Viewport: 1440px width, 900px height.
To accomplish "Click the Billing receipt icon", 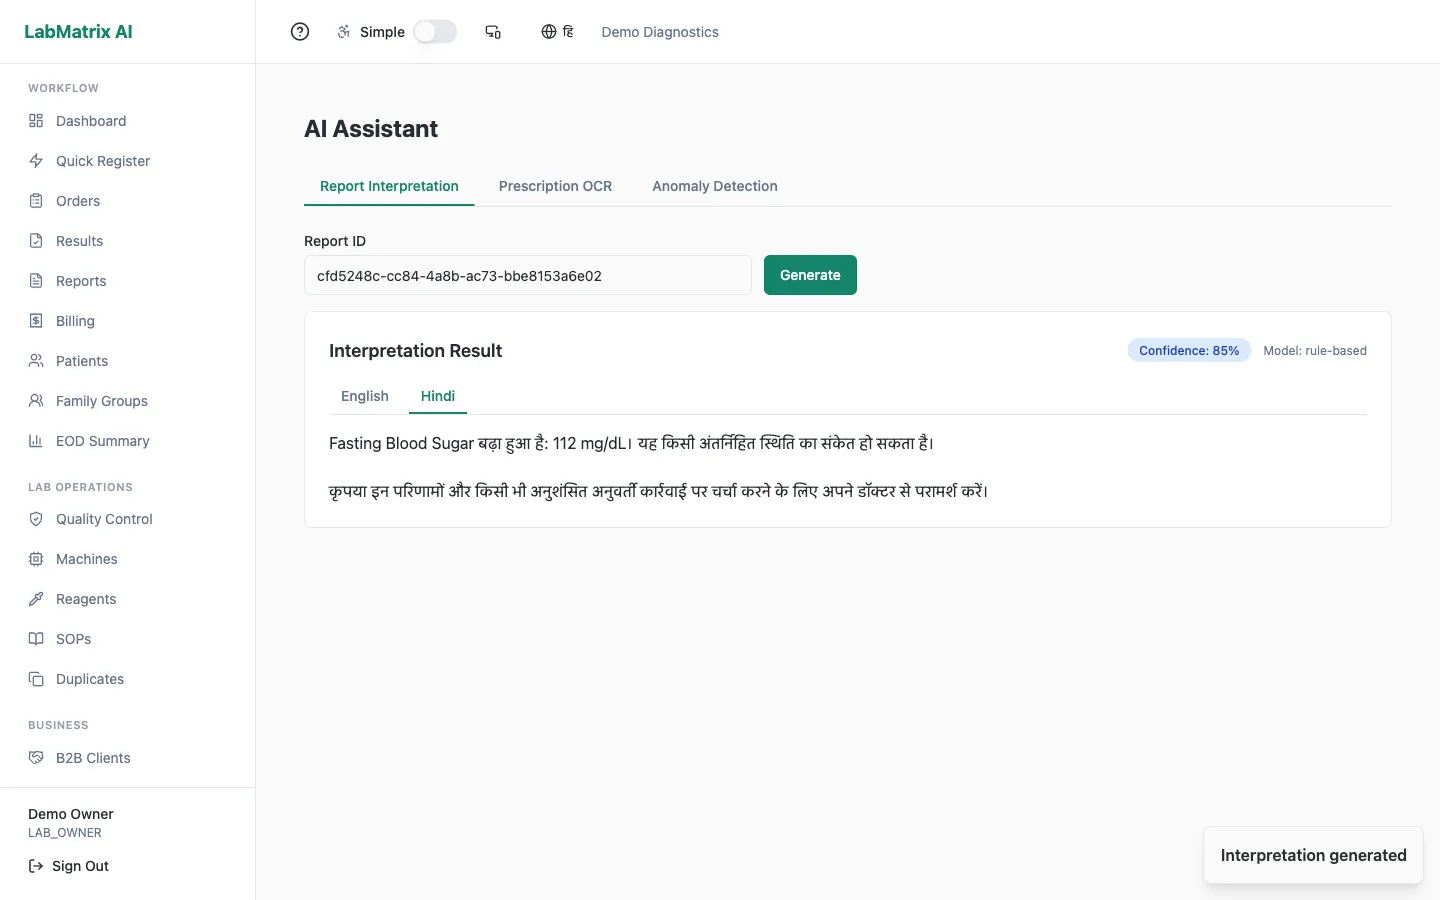I will point(36,321).
